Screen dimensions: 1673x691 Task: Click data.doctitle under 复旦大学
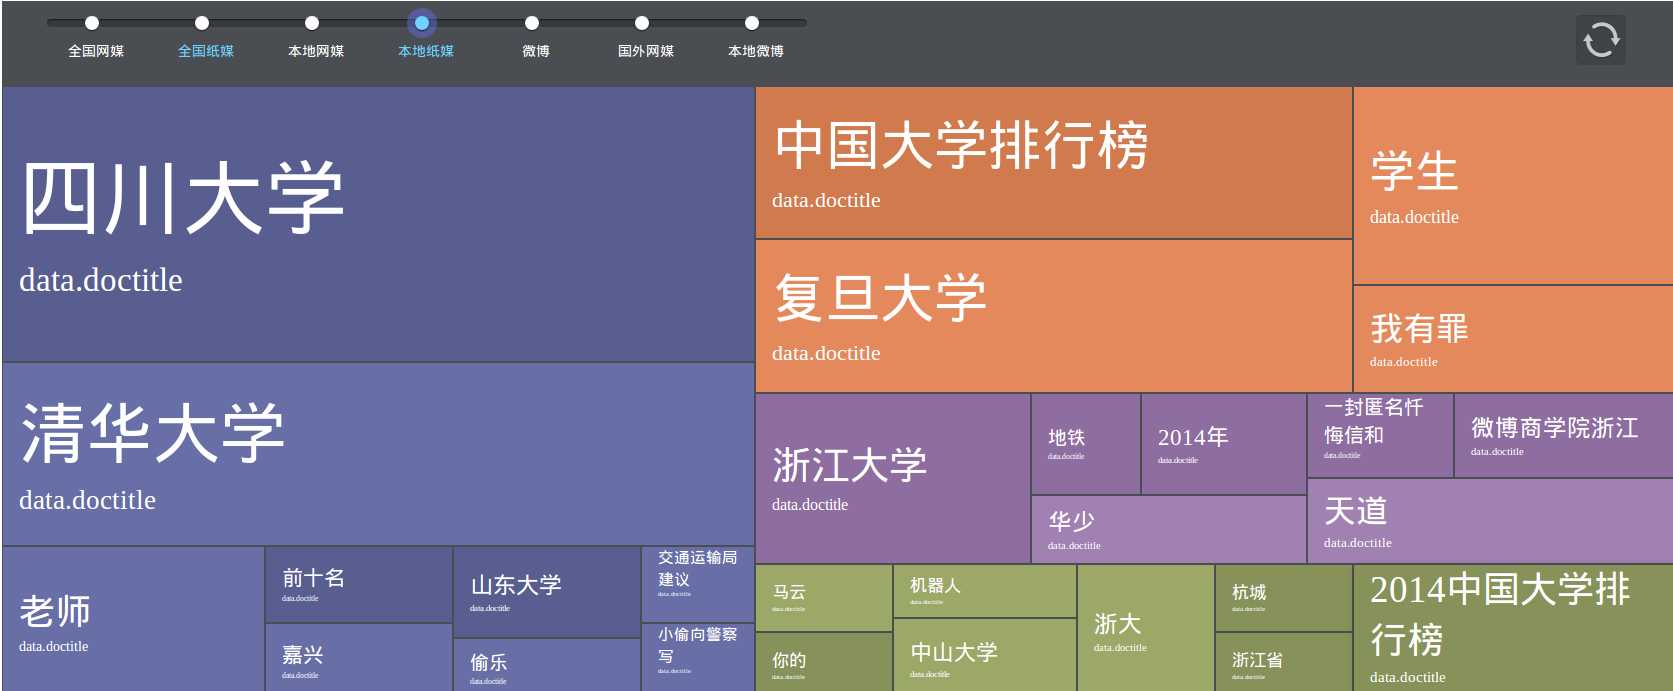pyautogui.click(x=826, y=353)
